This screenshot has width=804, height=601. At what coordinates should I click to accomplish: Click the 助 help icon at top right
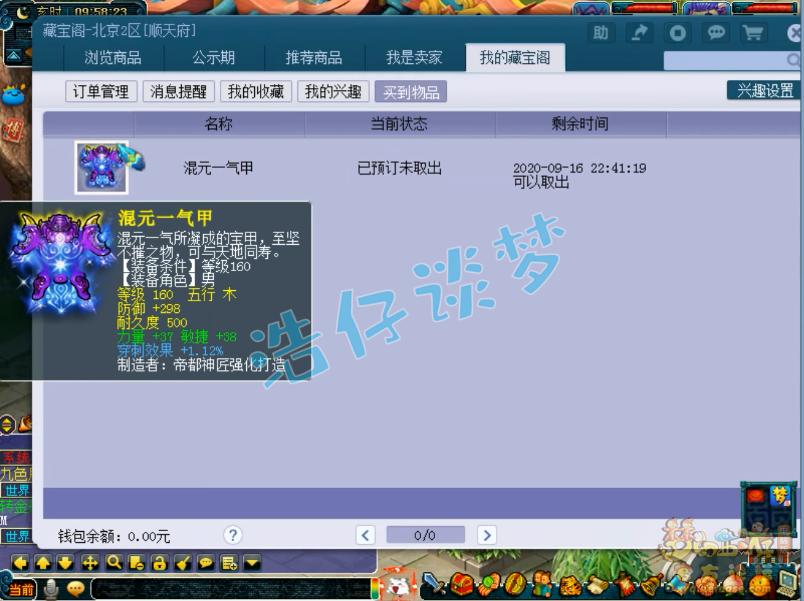pyautogui.click(x=600, y=32)
